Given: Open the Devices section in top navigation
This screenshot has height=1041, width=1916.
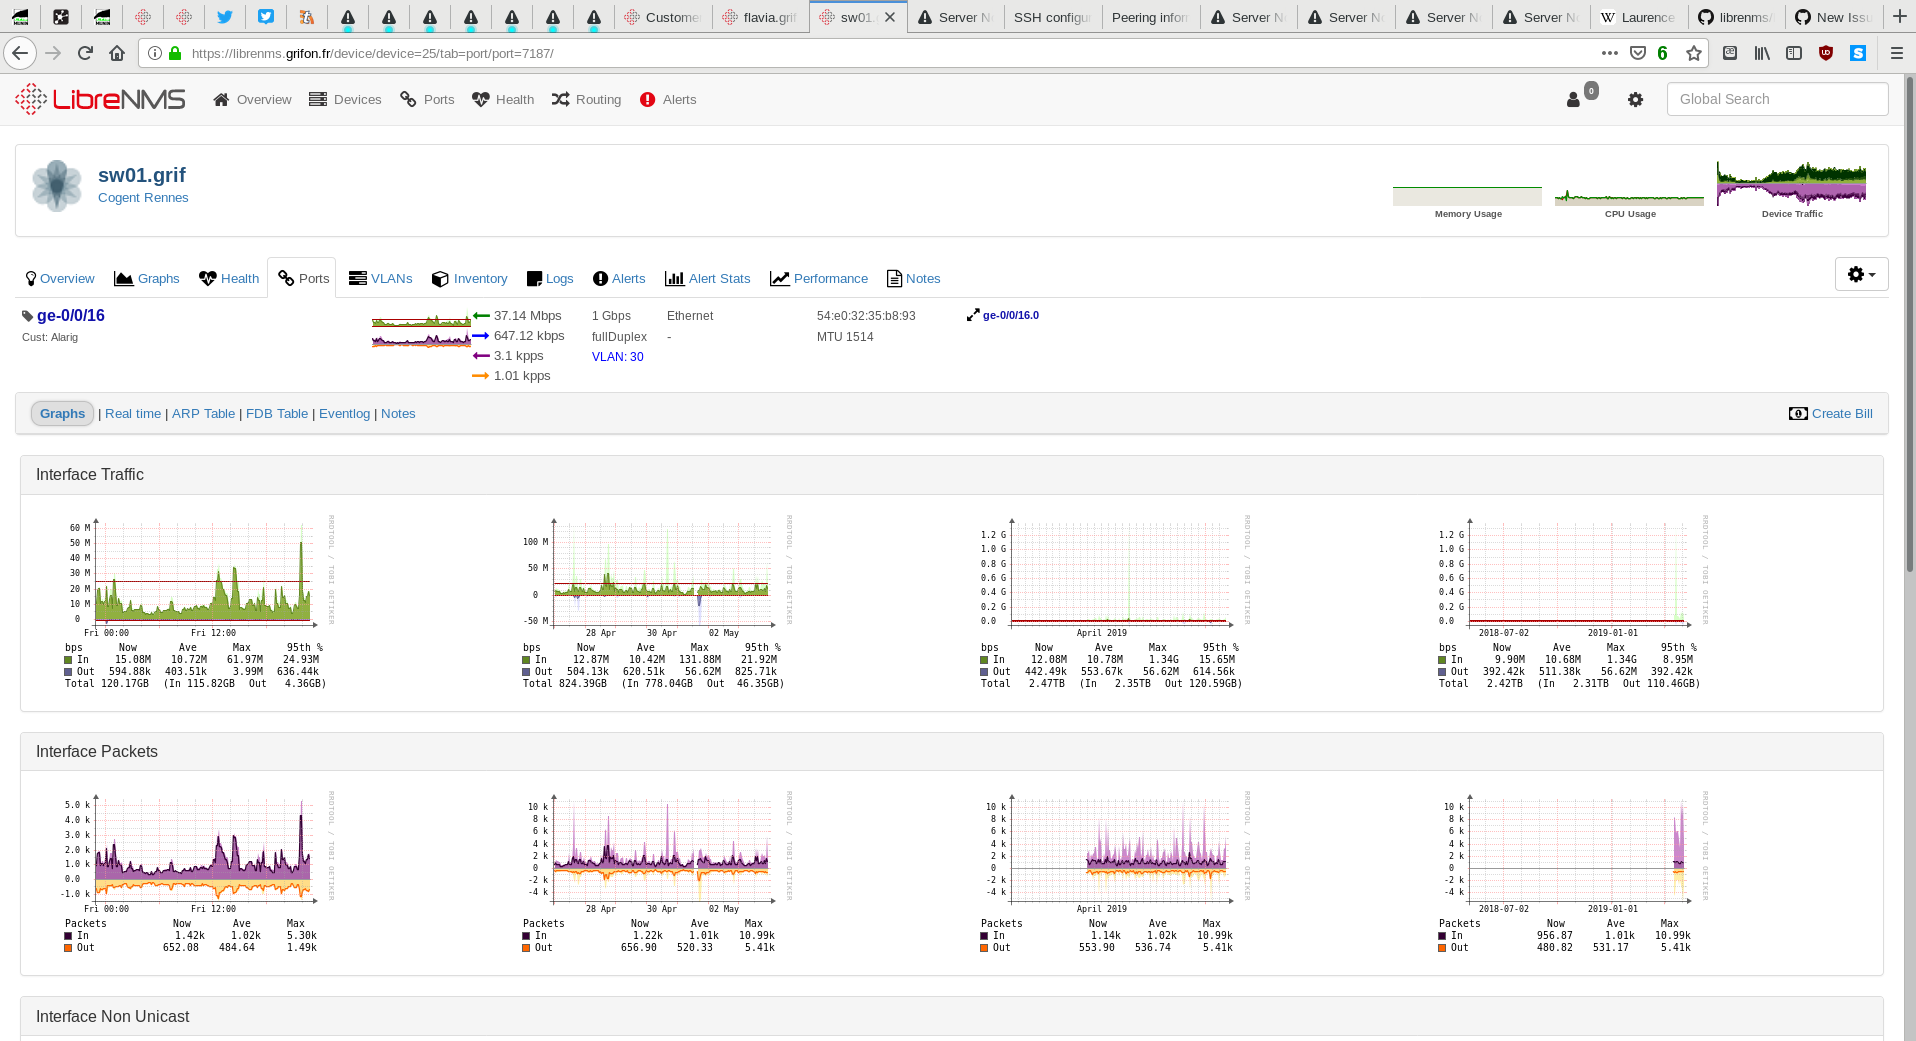Looking at the screenshot, I should point(344,99).
